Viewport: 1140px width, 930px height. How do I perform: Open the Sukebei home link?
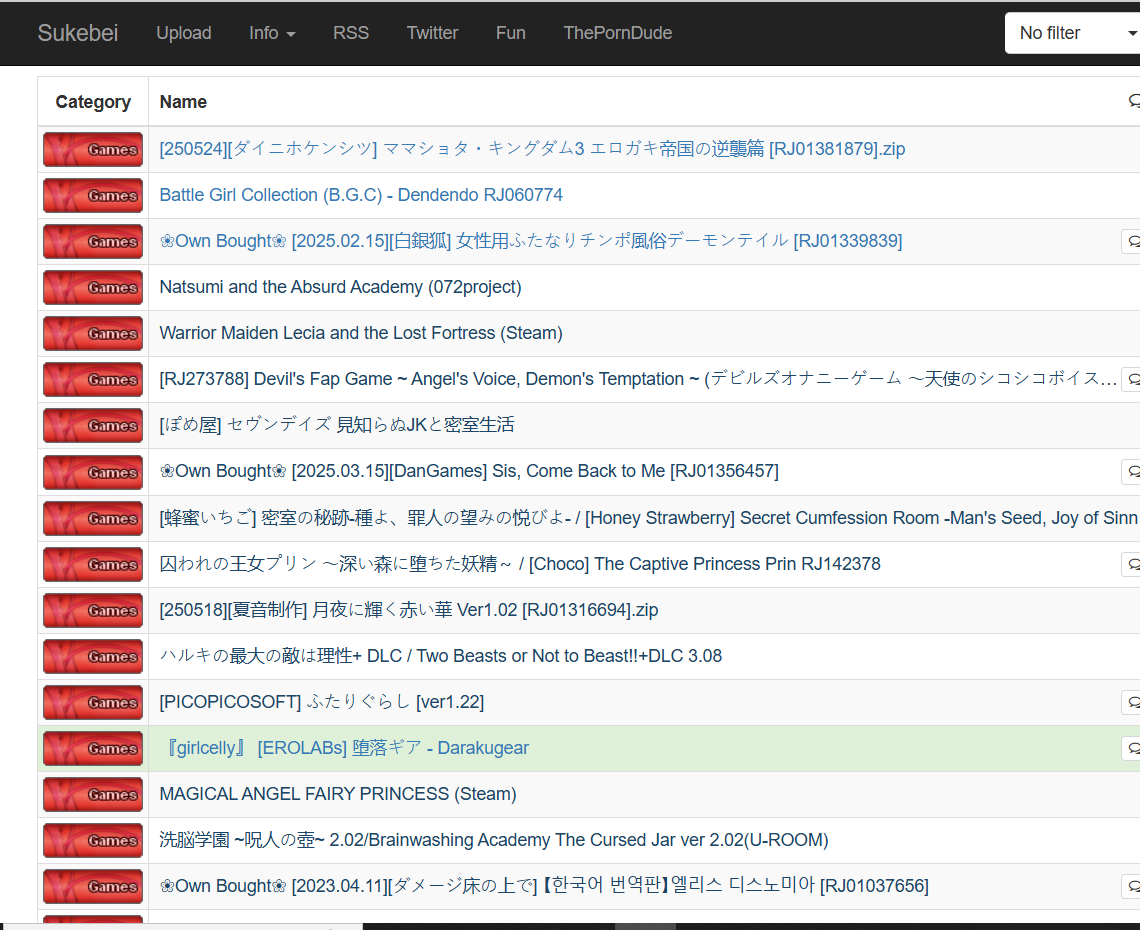coord(77,33)
